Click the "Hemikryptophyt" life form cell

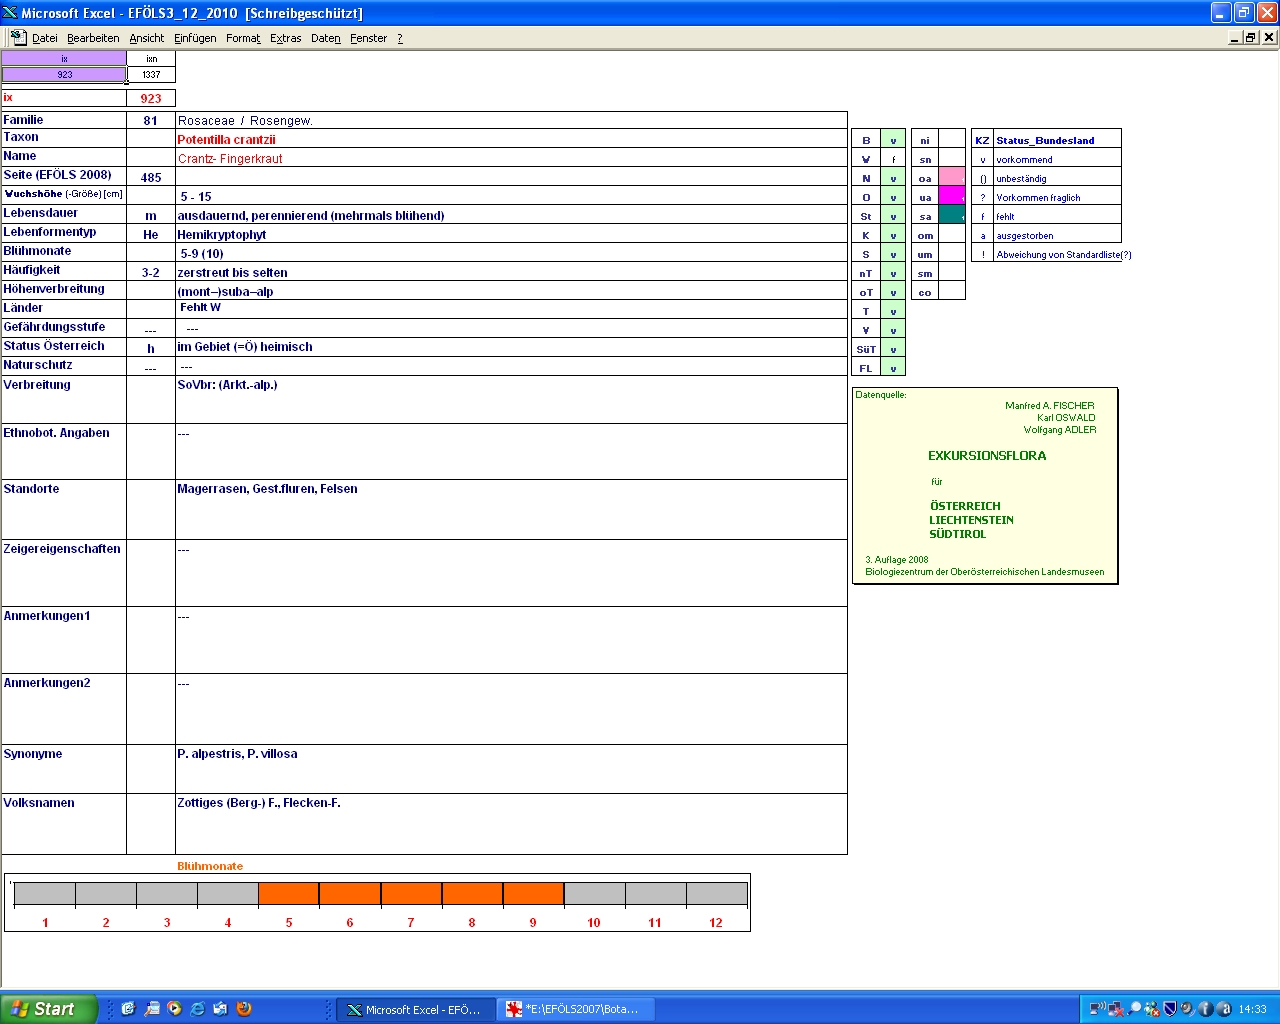[x=511, y=234]
